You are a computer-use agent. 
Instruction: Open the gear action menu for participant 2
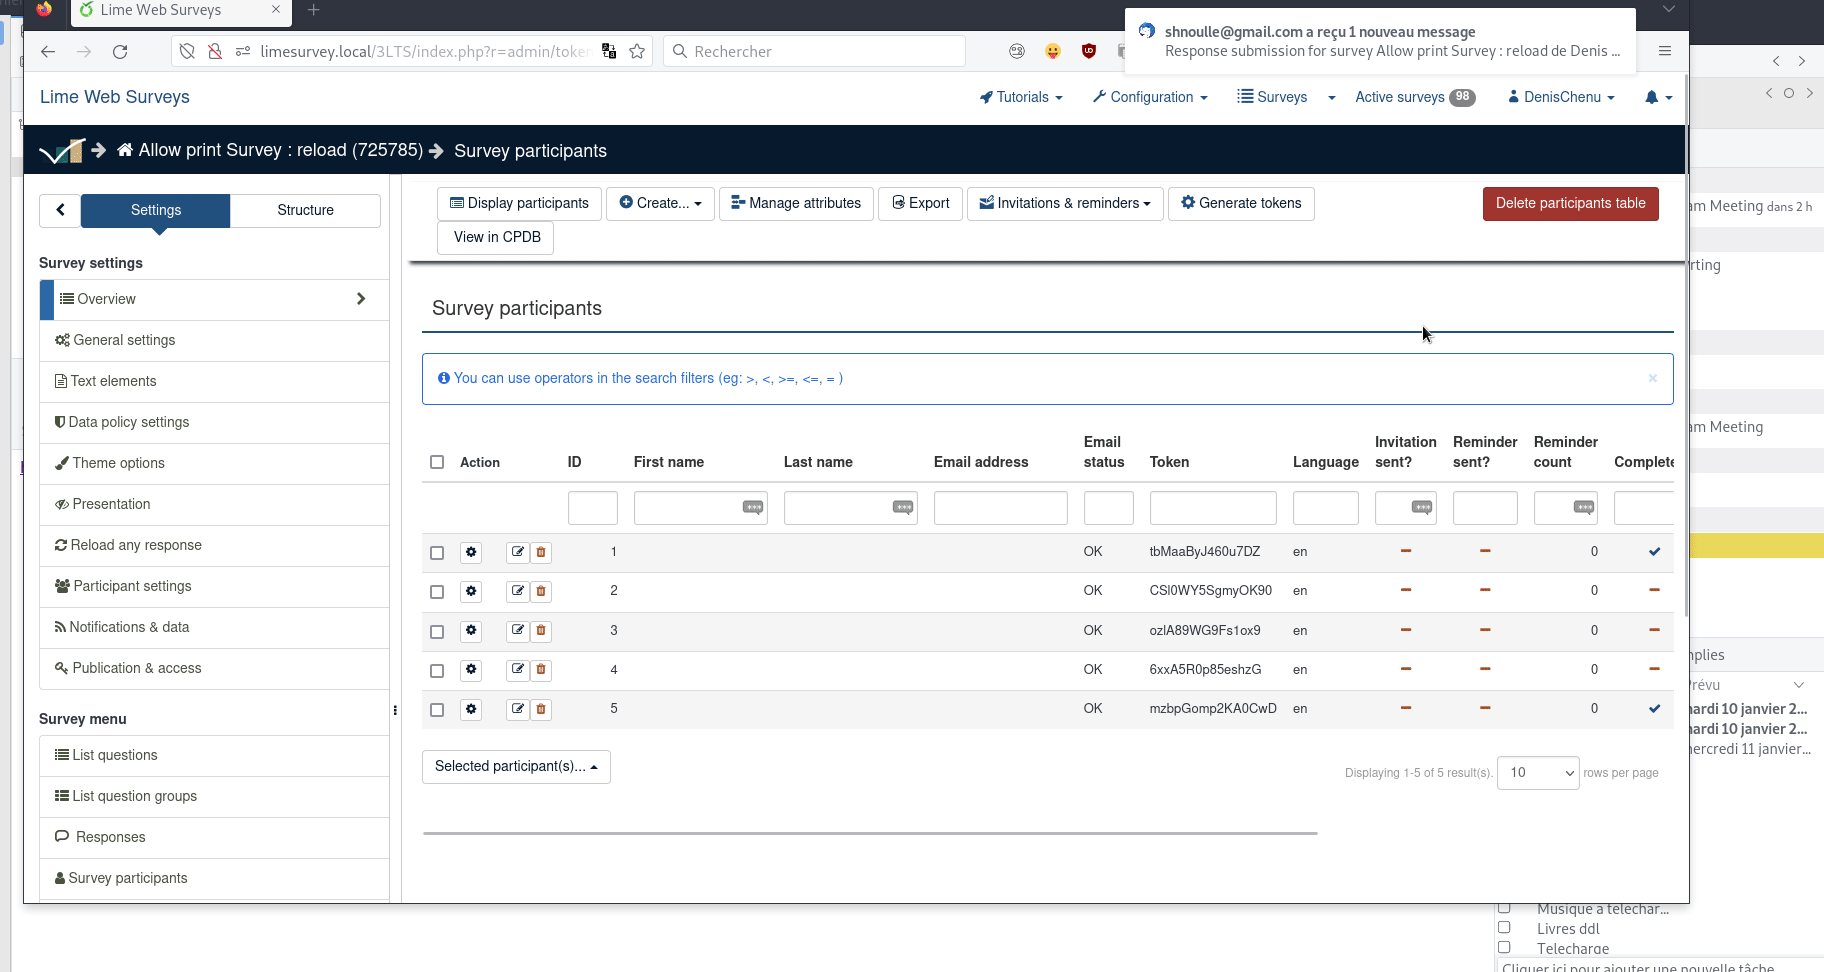(x=471, y=592)
